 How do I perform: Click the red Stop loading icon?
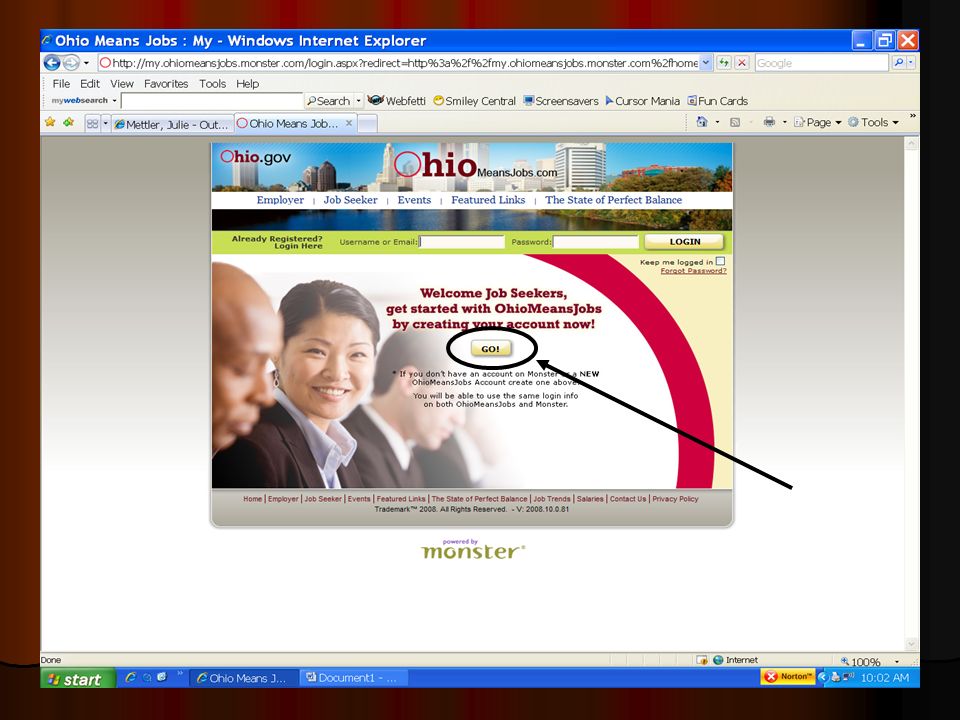tap(741, 62)
